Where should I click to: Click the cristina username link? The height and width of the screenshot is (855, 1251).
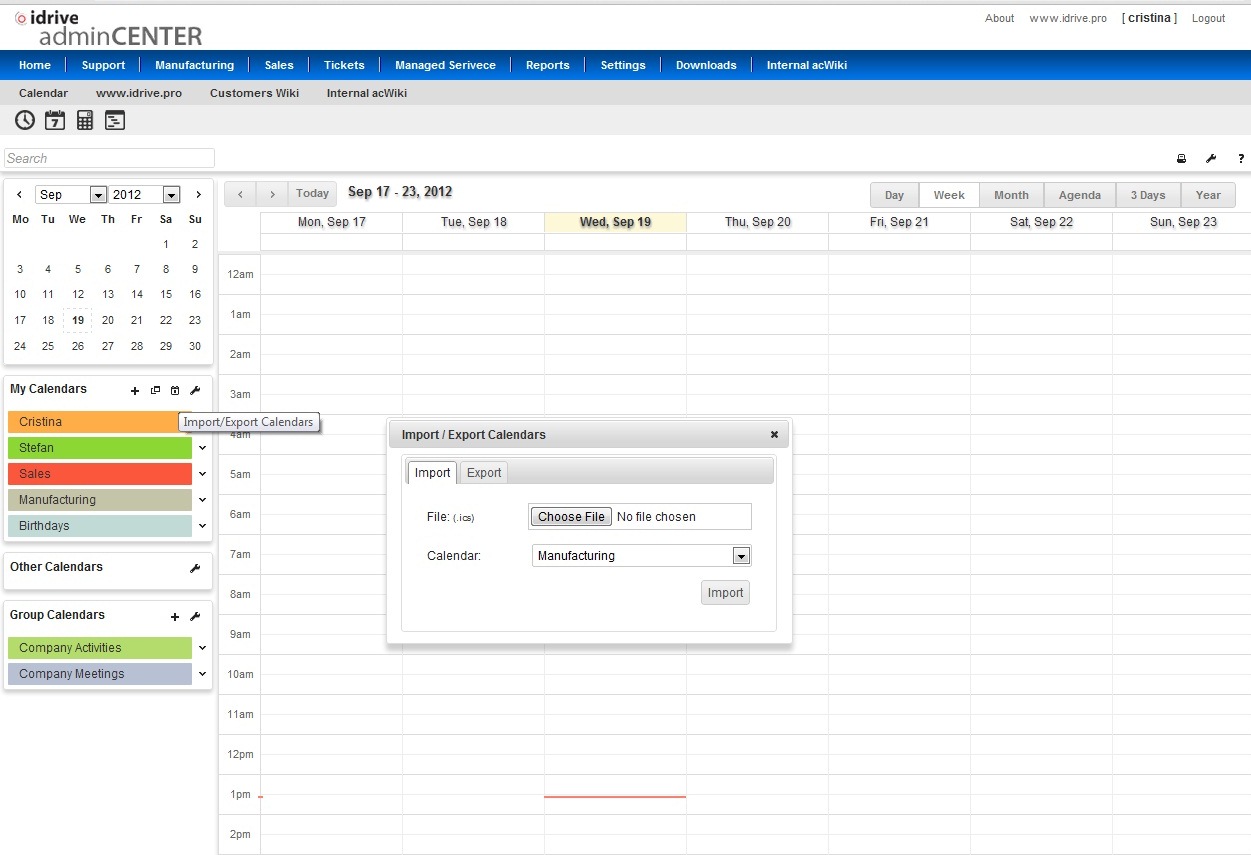point(1149,18)
